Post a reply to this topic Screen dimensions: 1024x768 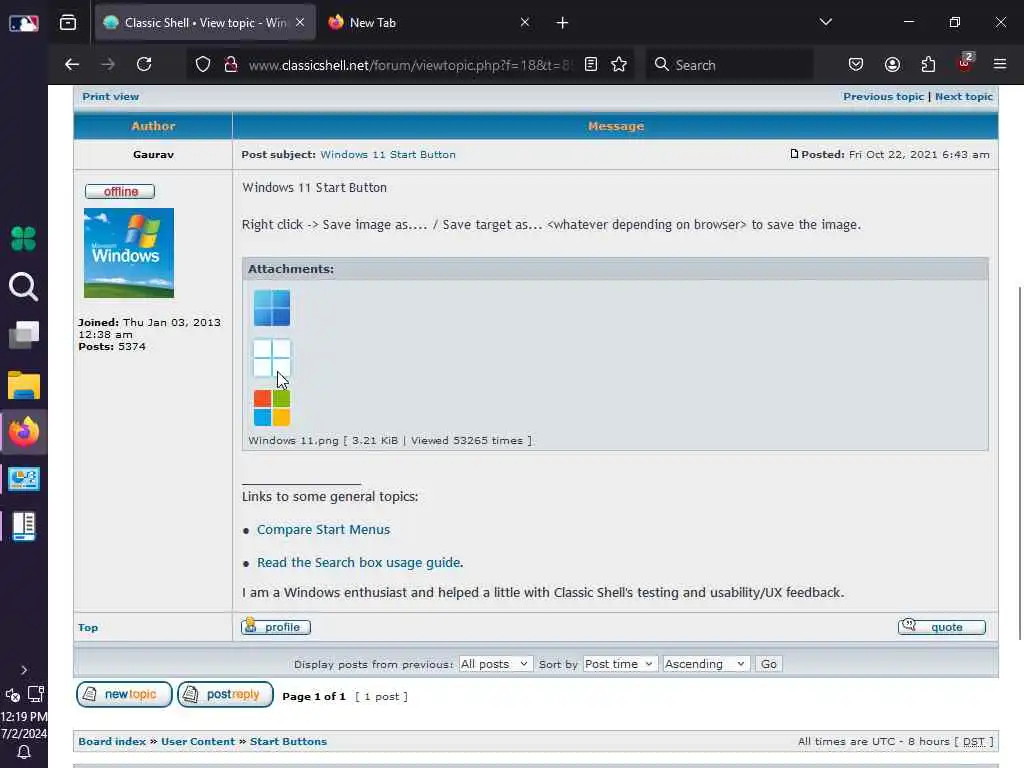point(225,694)
